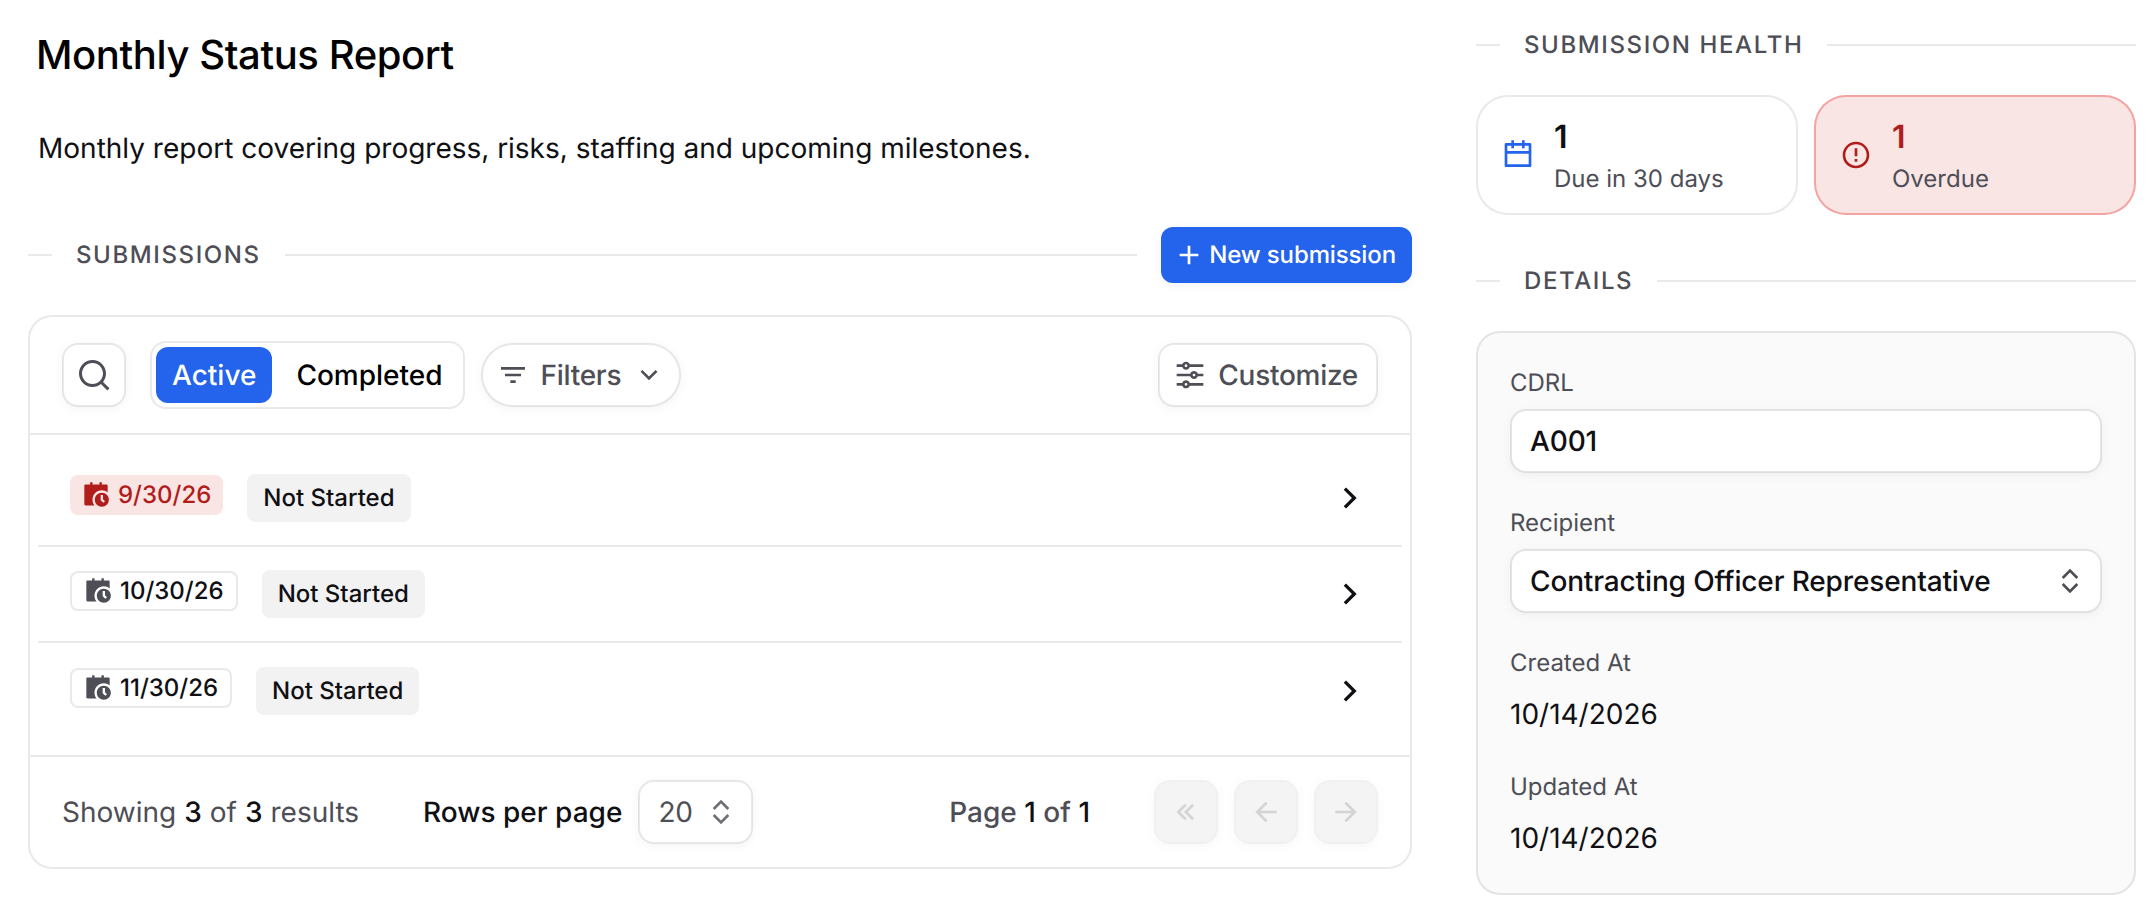Click Not Started status in 11/30/26 row

(x=337, y=691)
